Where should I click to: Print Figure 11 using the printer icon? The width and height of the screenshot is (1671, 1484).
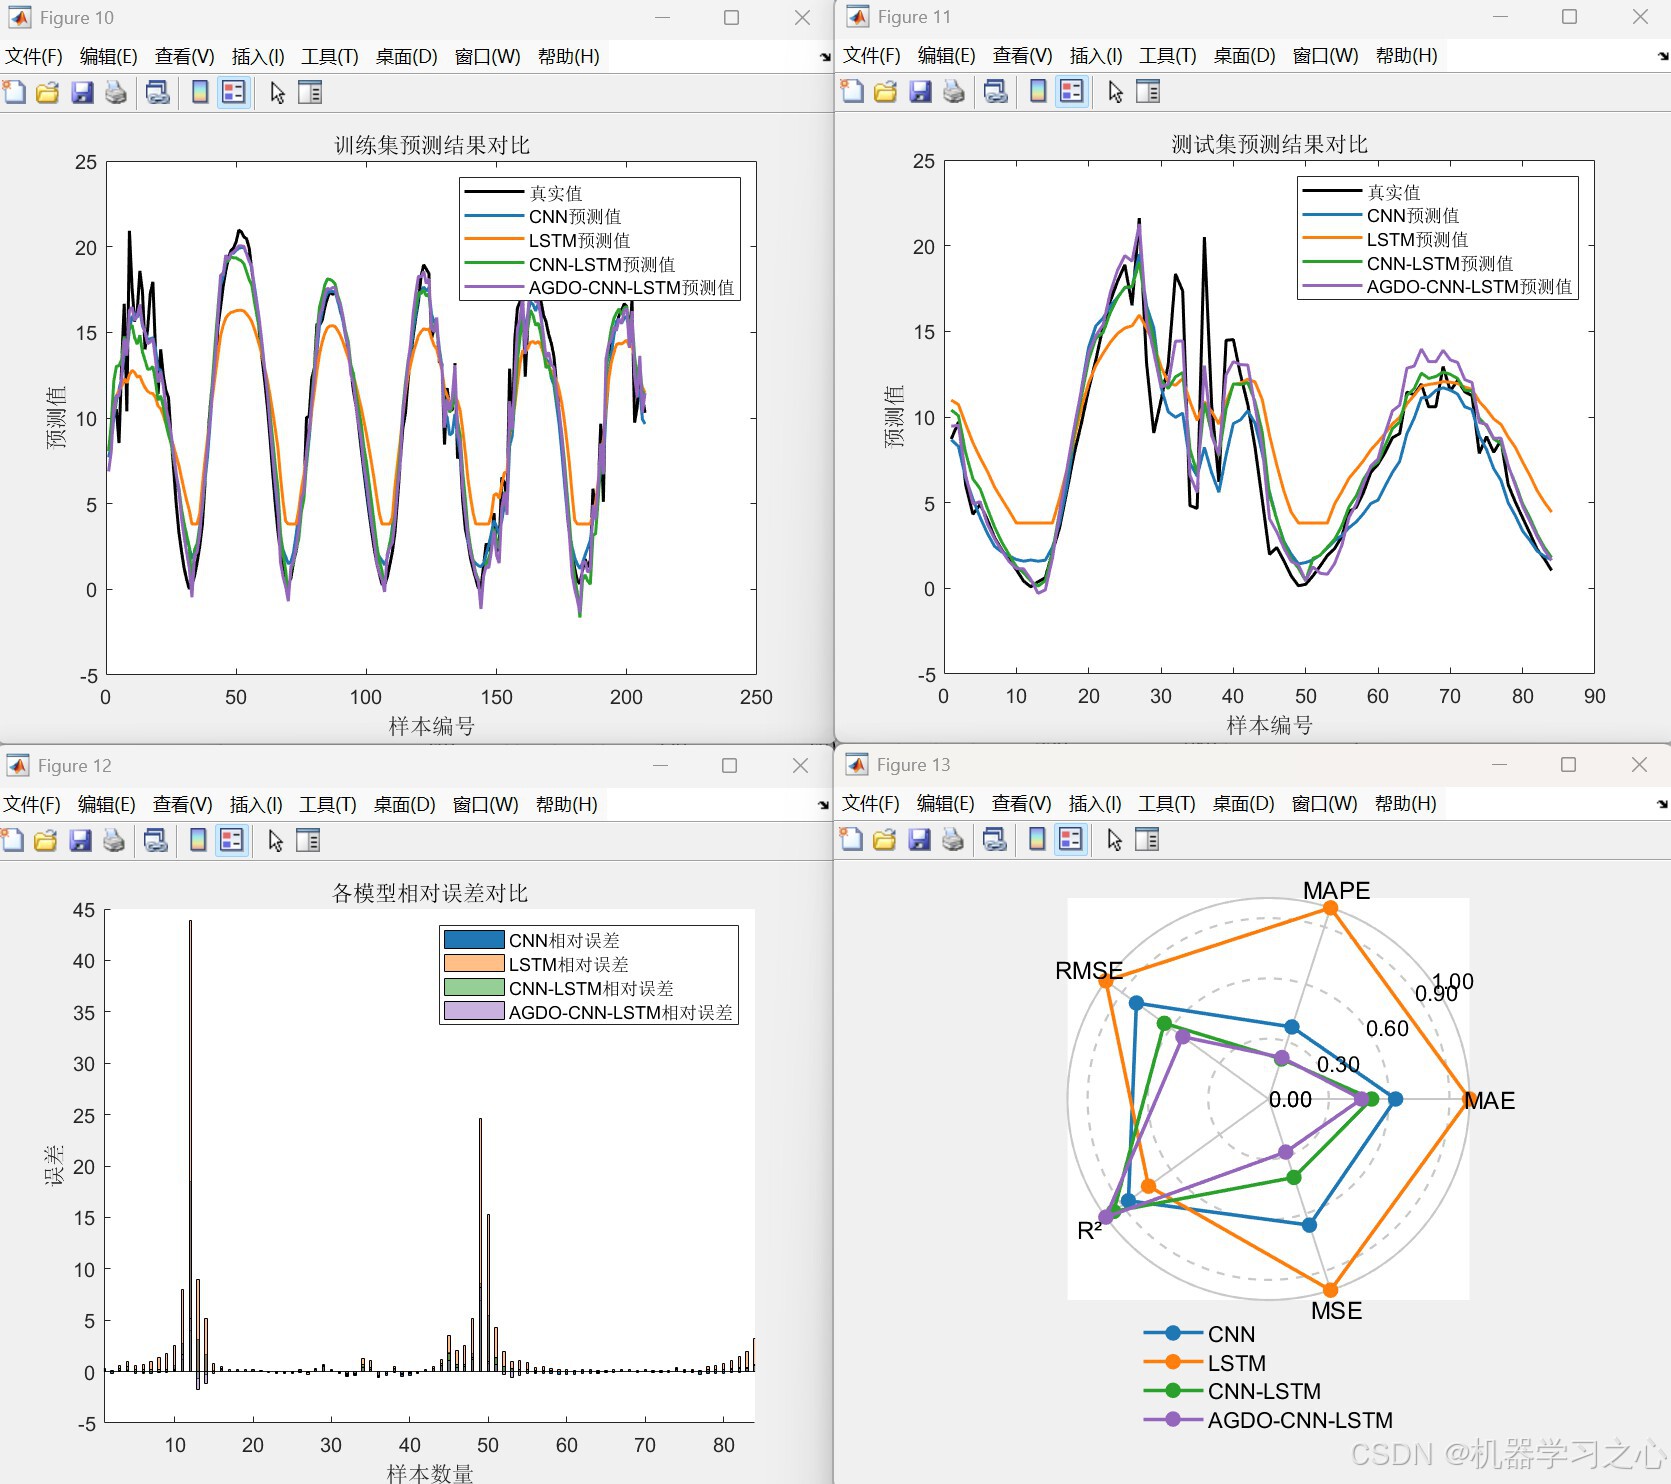[954, 92]
